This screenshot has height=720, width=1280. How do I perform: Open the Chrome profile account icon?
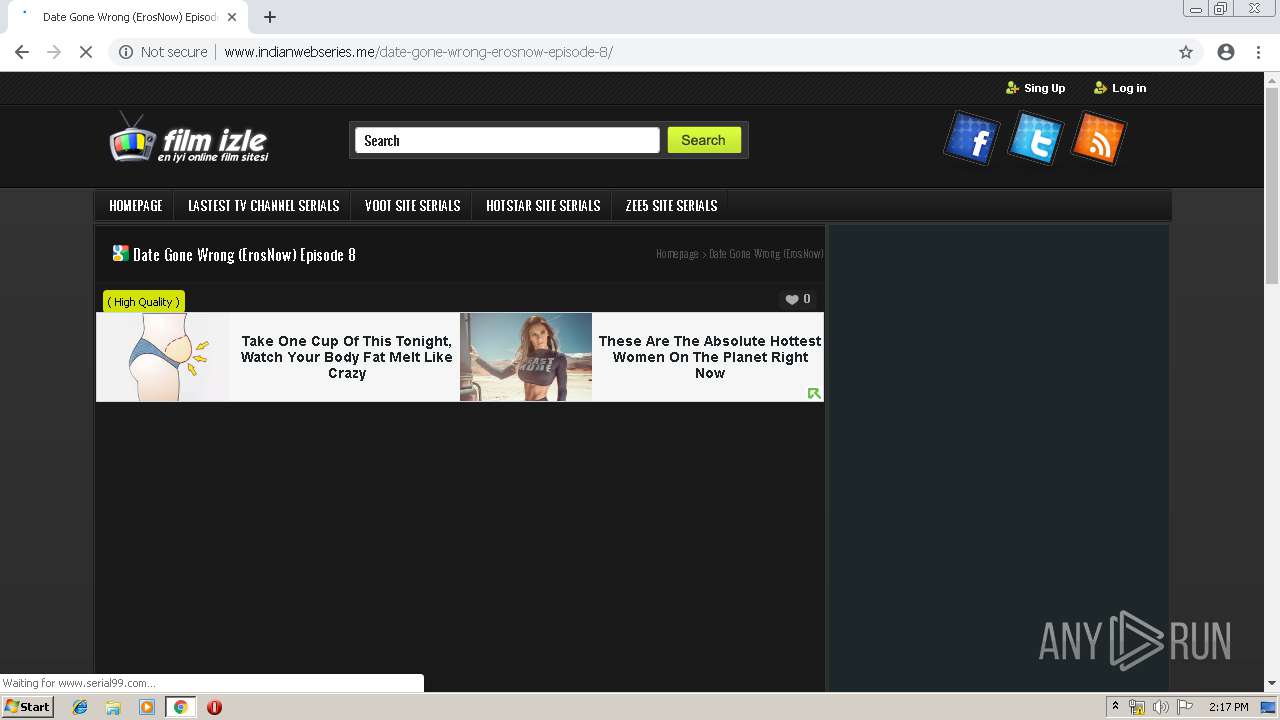(1226, 52)
